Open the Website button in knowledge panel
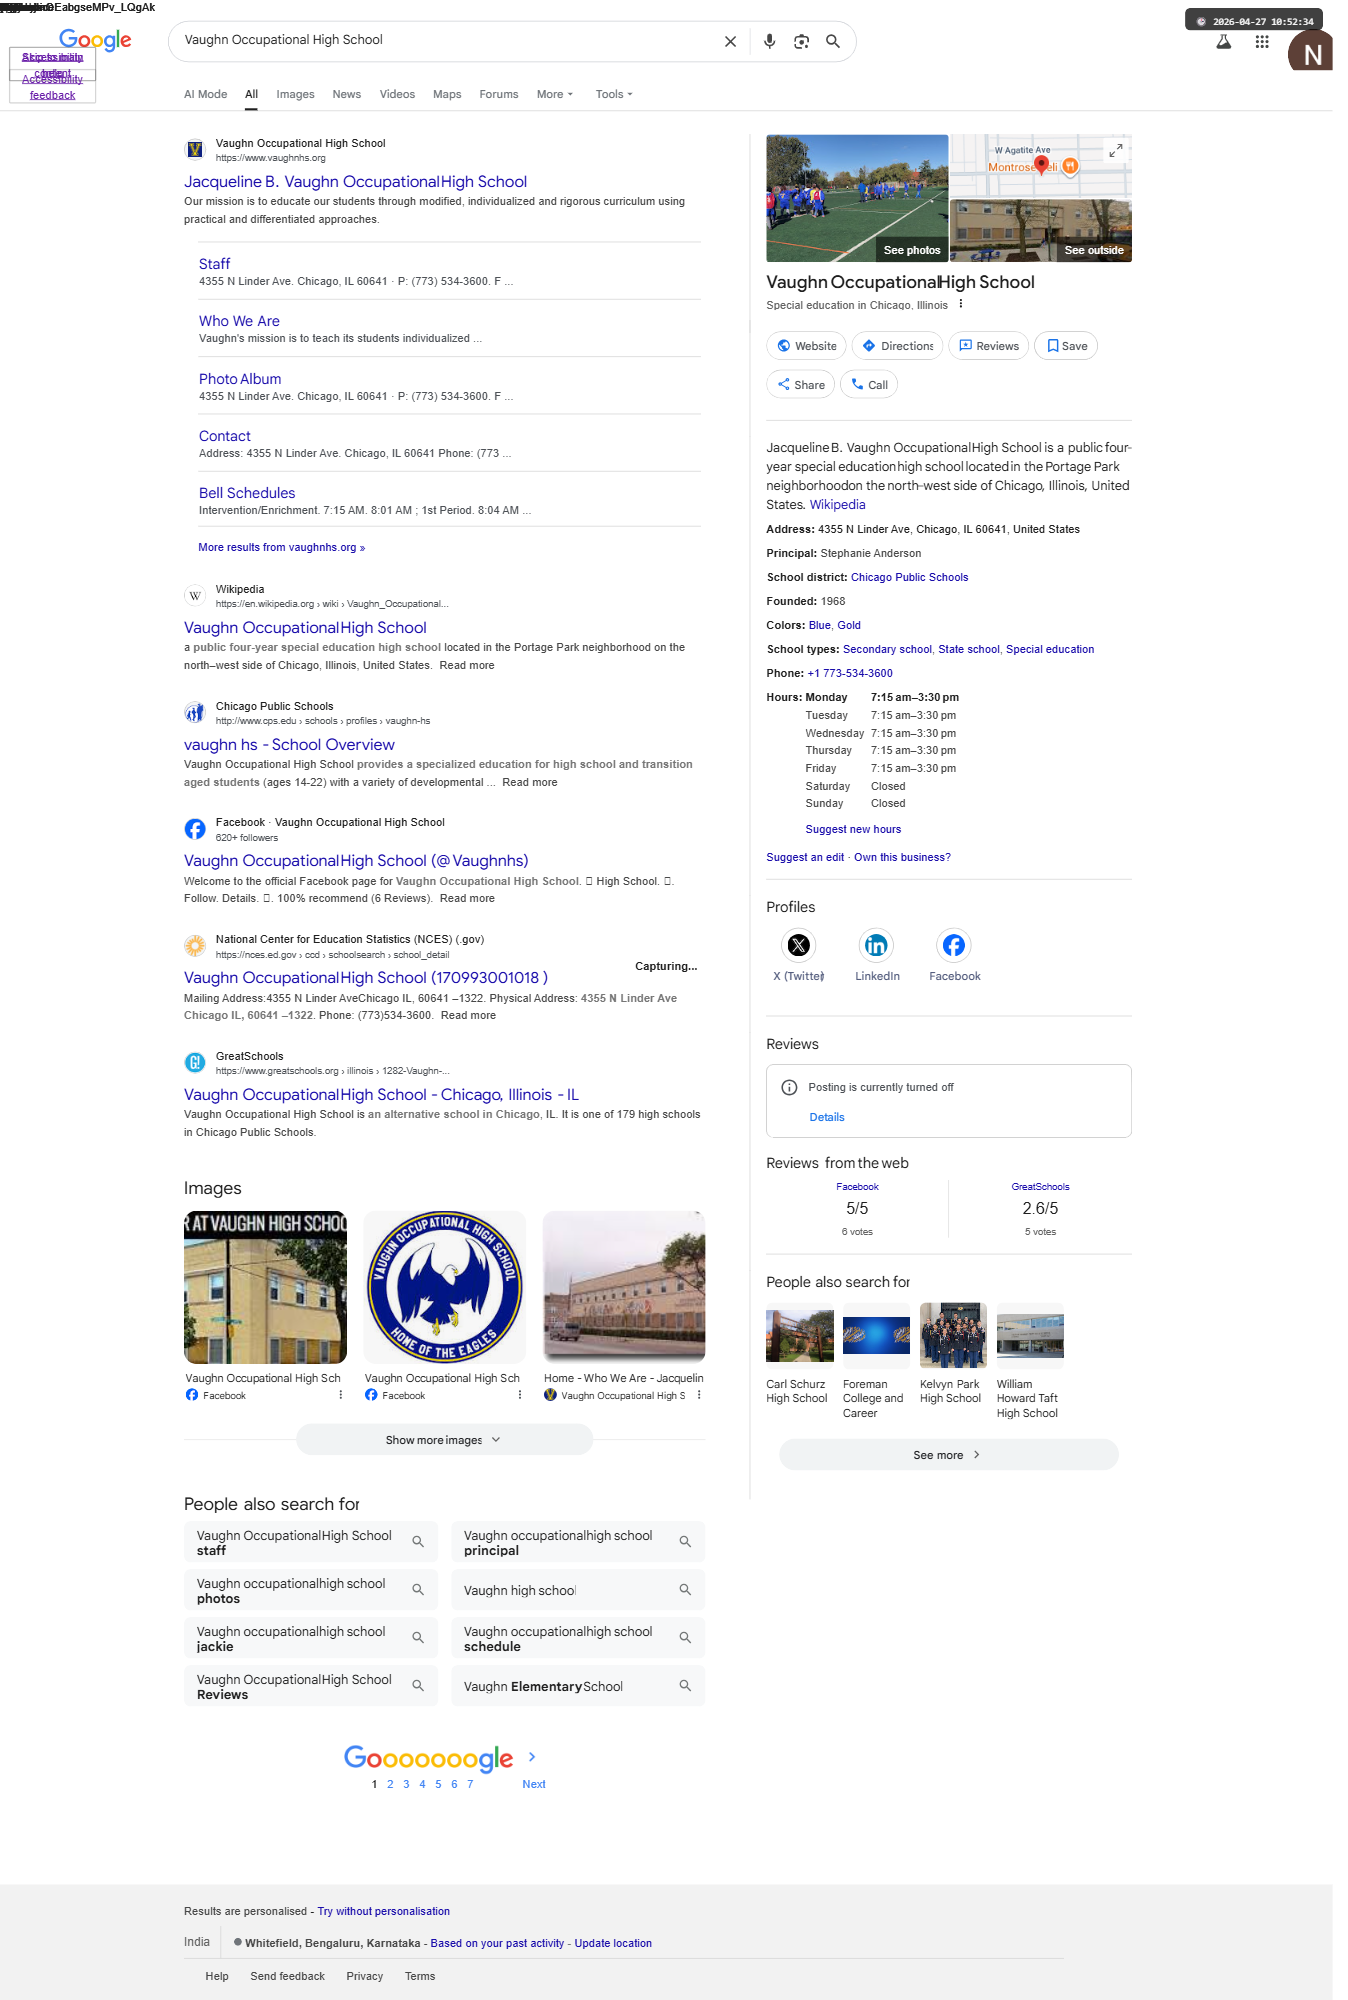This screenshot has height=2000, width=1348. click(x=806, y=346)
